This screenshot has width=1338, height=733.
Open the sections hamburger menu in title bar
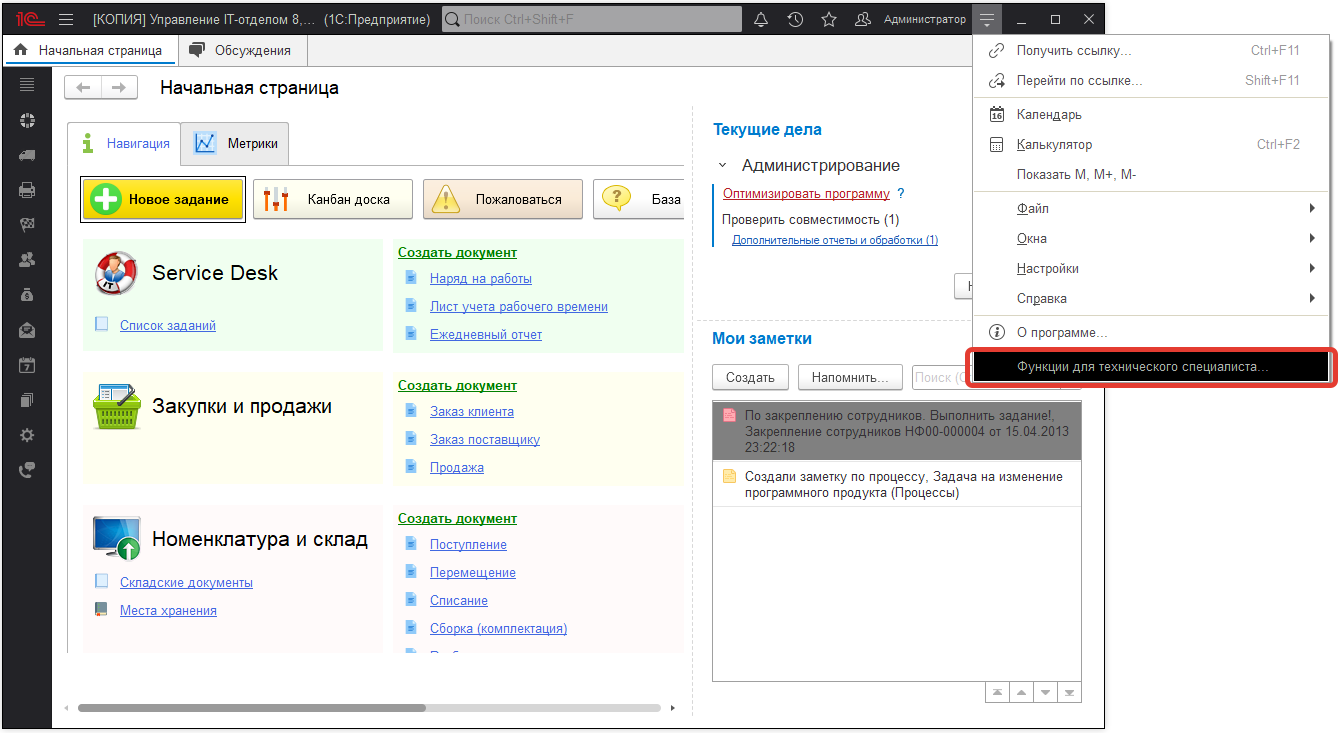[66, 19]
